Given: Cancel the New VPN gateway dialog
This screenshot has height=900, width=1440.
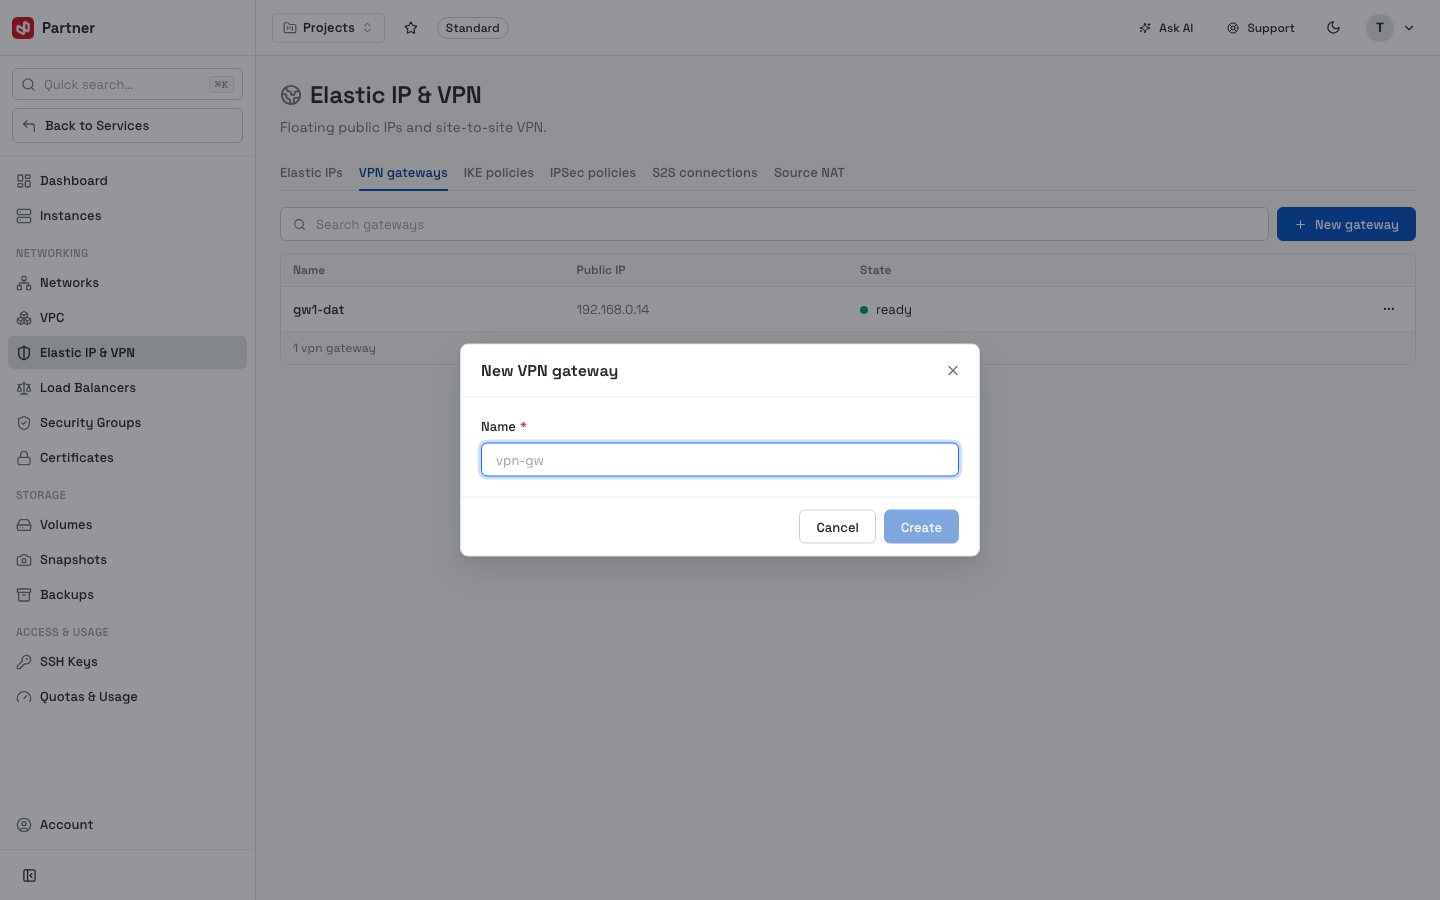Looking at the screenshot, I should 837,527.
